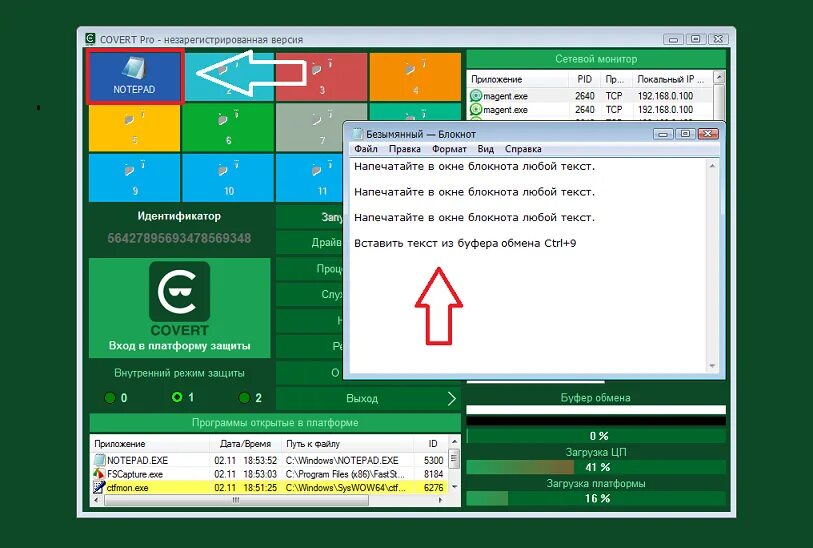Viewport: 813px width, 548px height.
Task: Click the path C:\Windows\NOTEPAD.EXE
Action: [342, 460]
